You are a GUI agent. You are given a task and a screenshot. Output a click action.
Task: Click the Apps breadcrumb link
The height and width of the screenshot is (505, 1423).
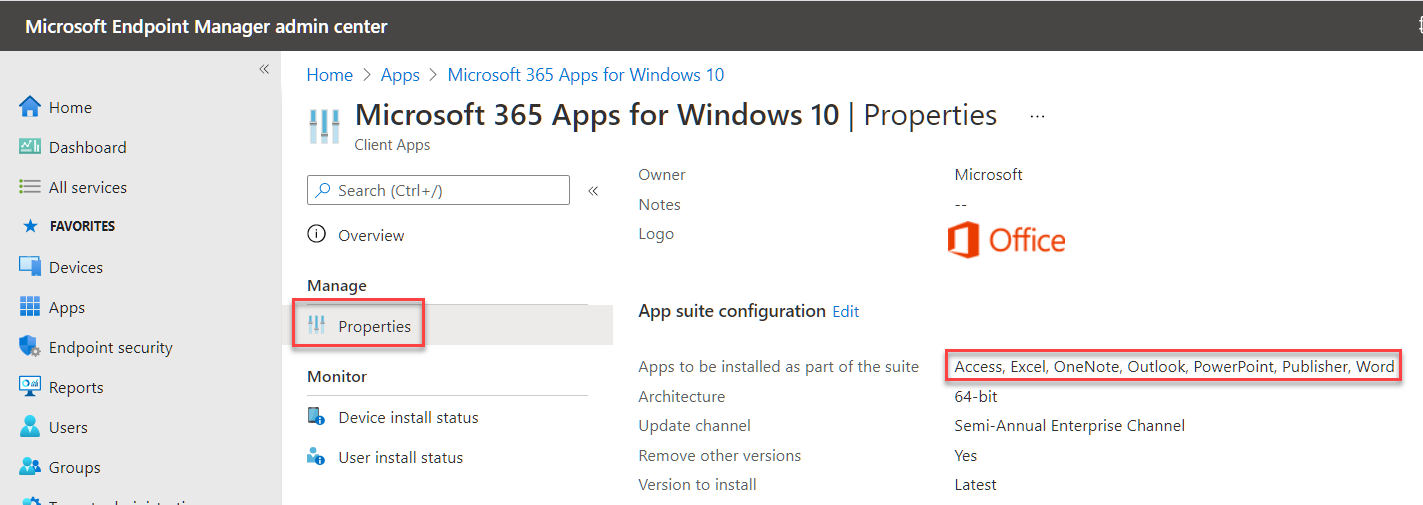coord(401,75)
